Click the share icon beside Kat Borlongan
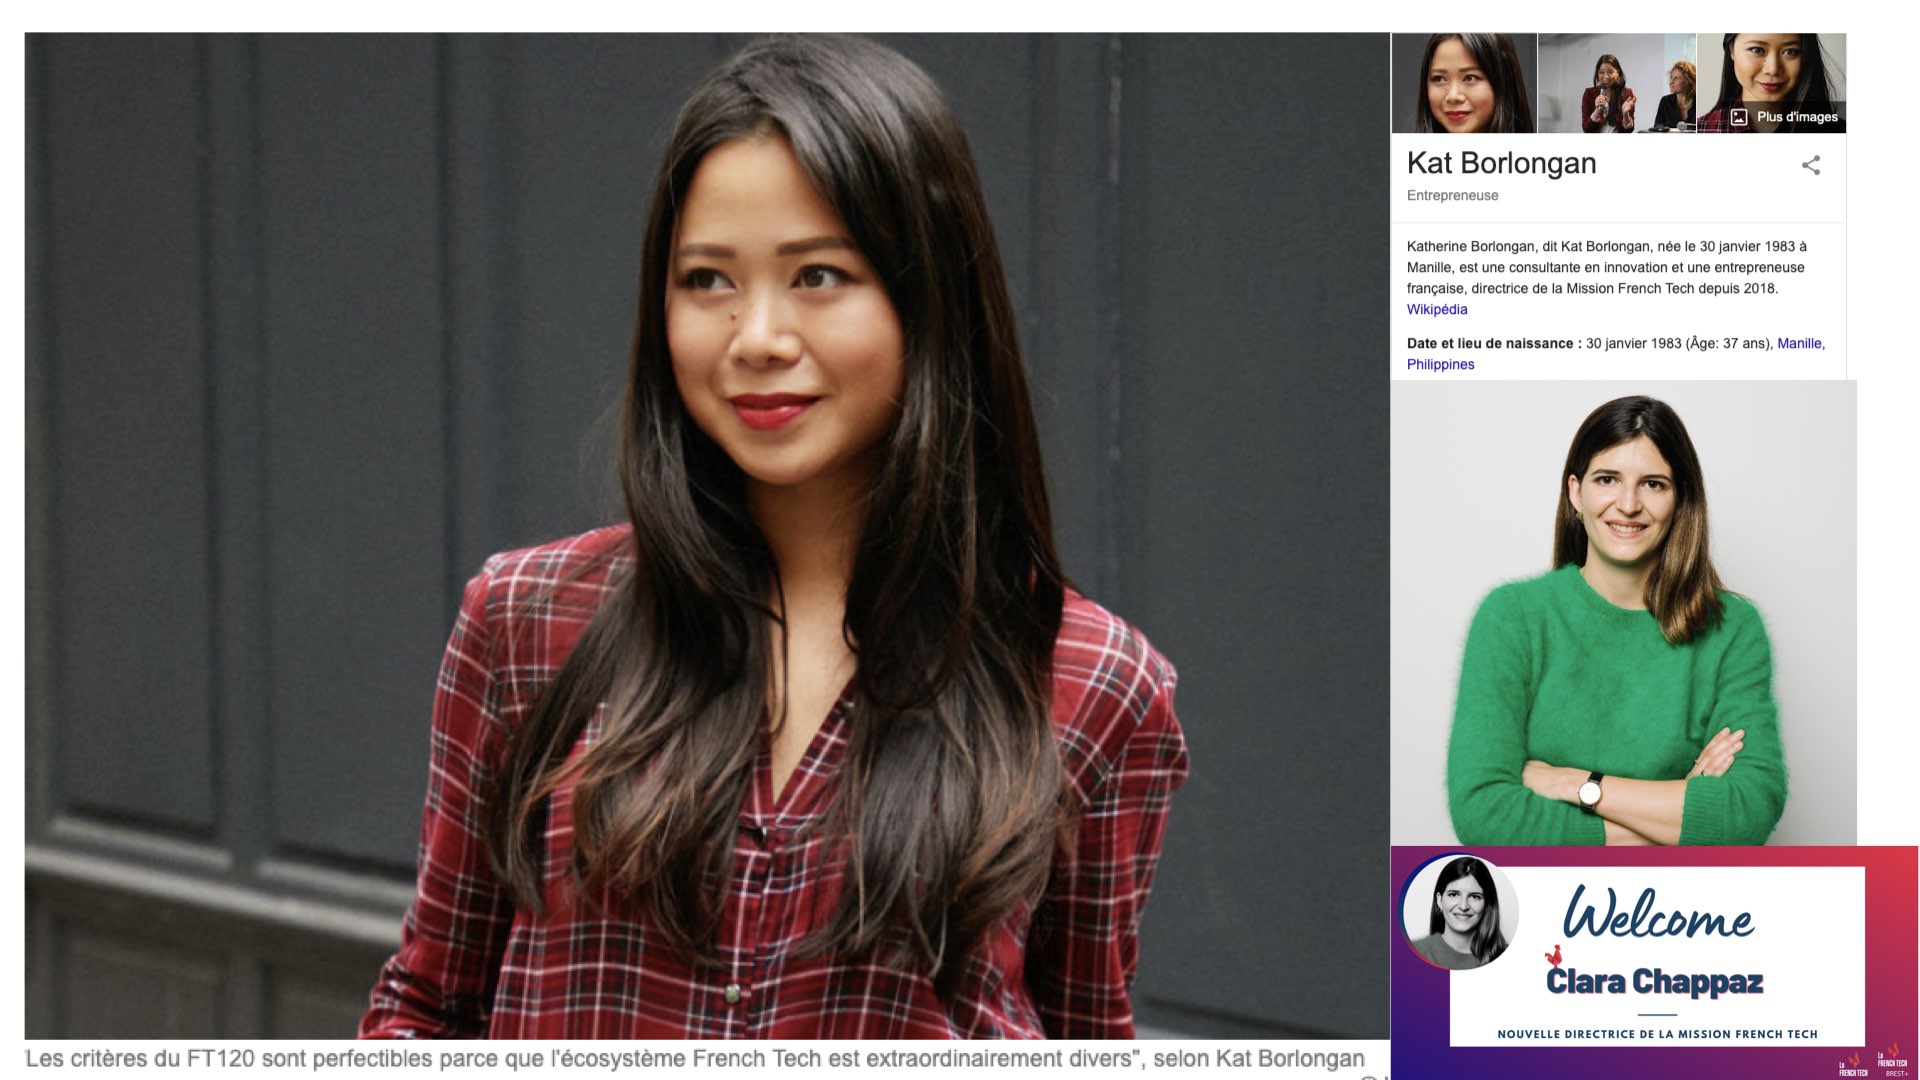 click(1811, 166)
